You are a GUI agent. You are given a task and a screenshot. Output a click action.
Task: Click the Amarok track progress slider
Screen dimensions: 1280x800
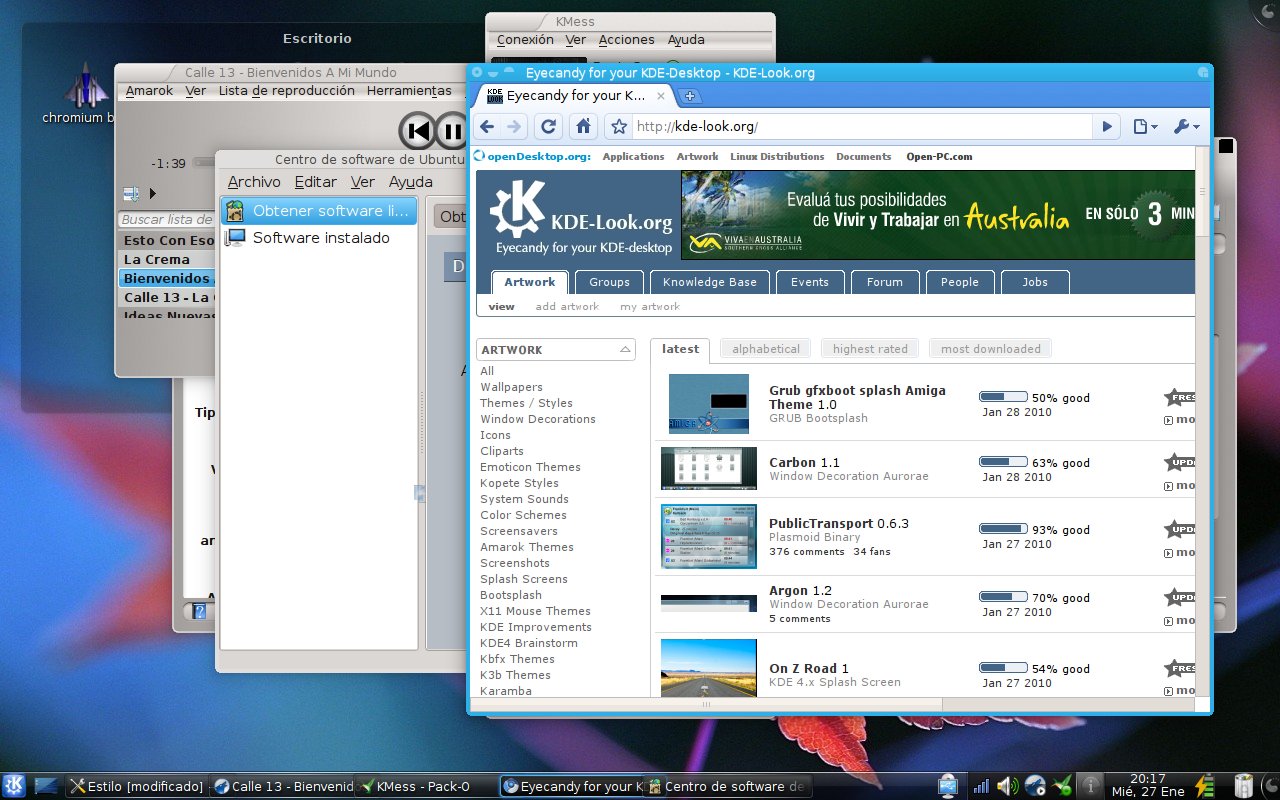(204, 163)
